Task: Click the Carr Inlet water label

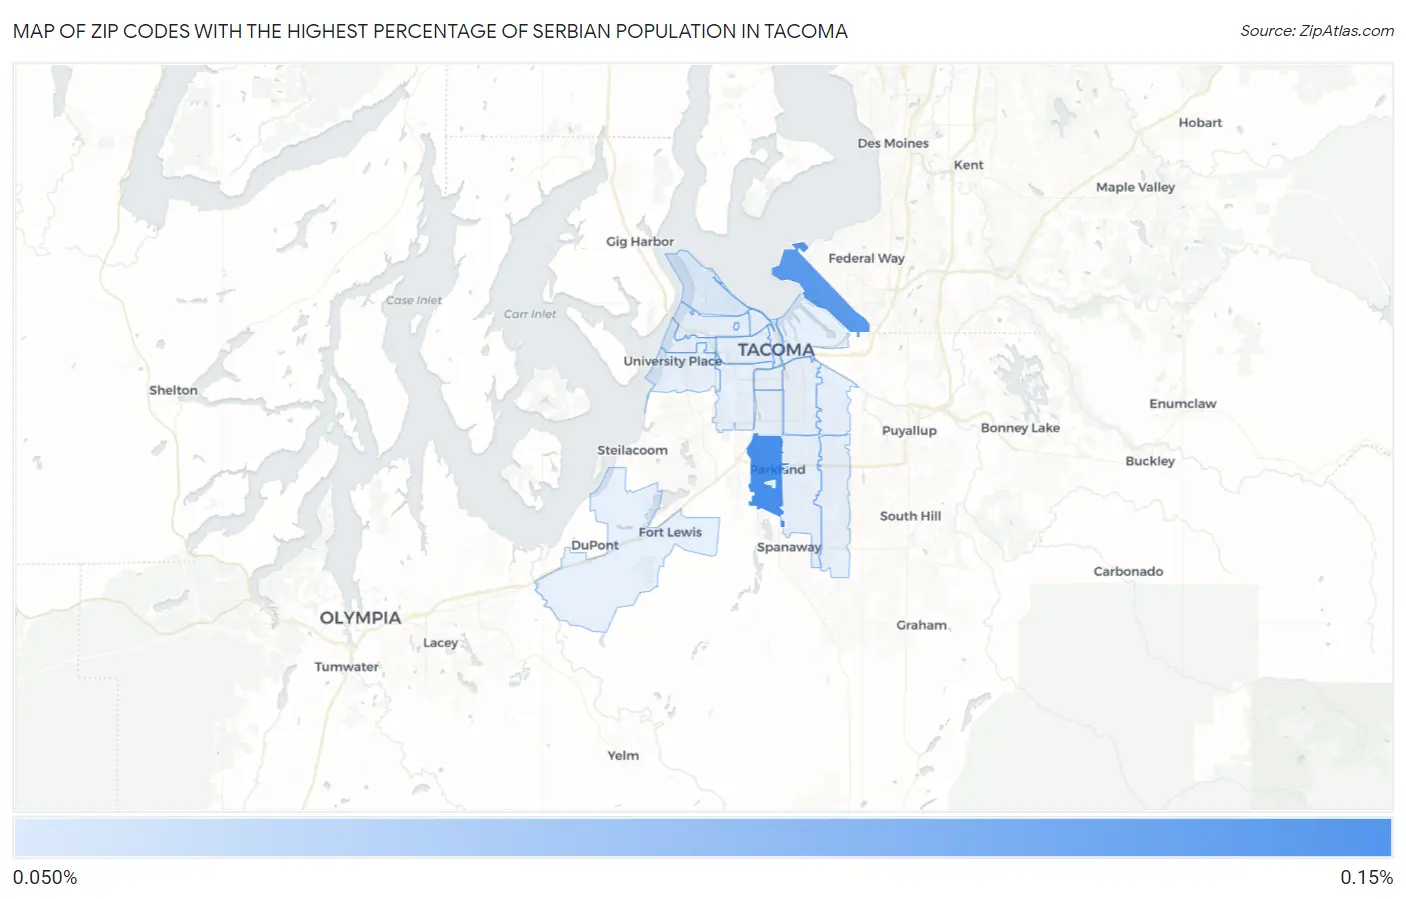Action: tap(530, 314)
